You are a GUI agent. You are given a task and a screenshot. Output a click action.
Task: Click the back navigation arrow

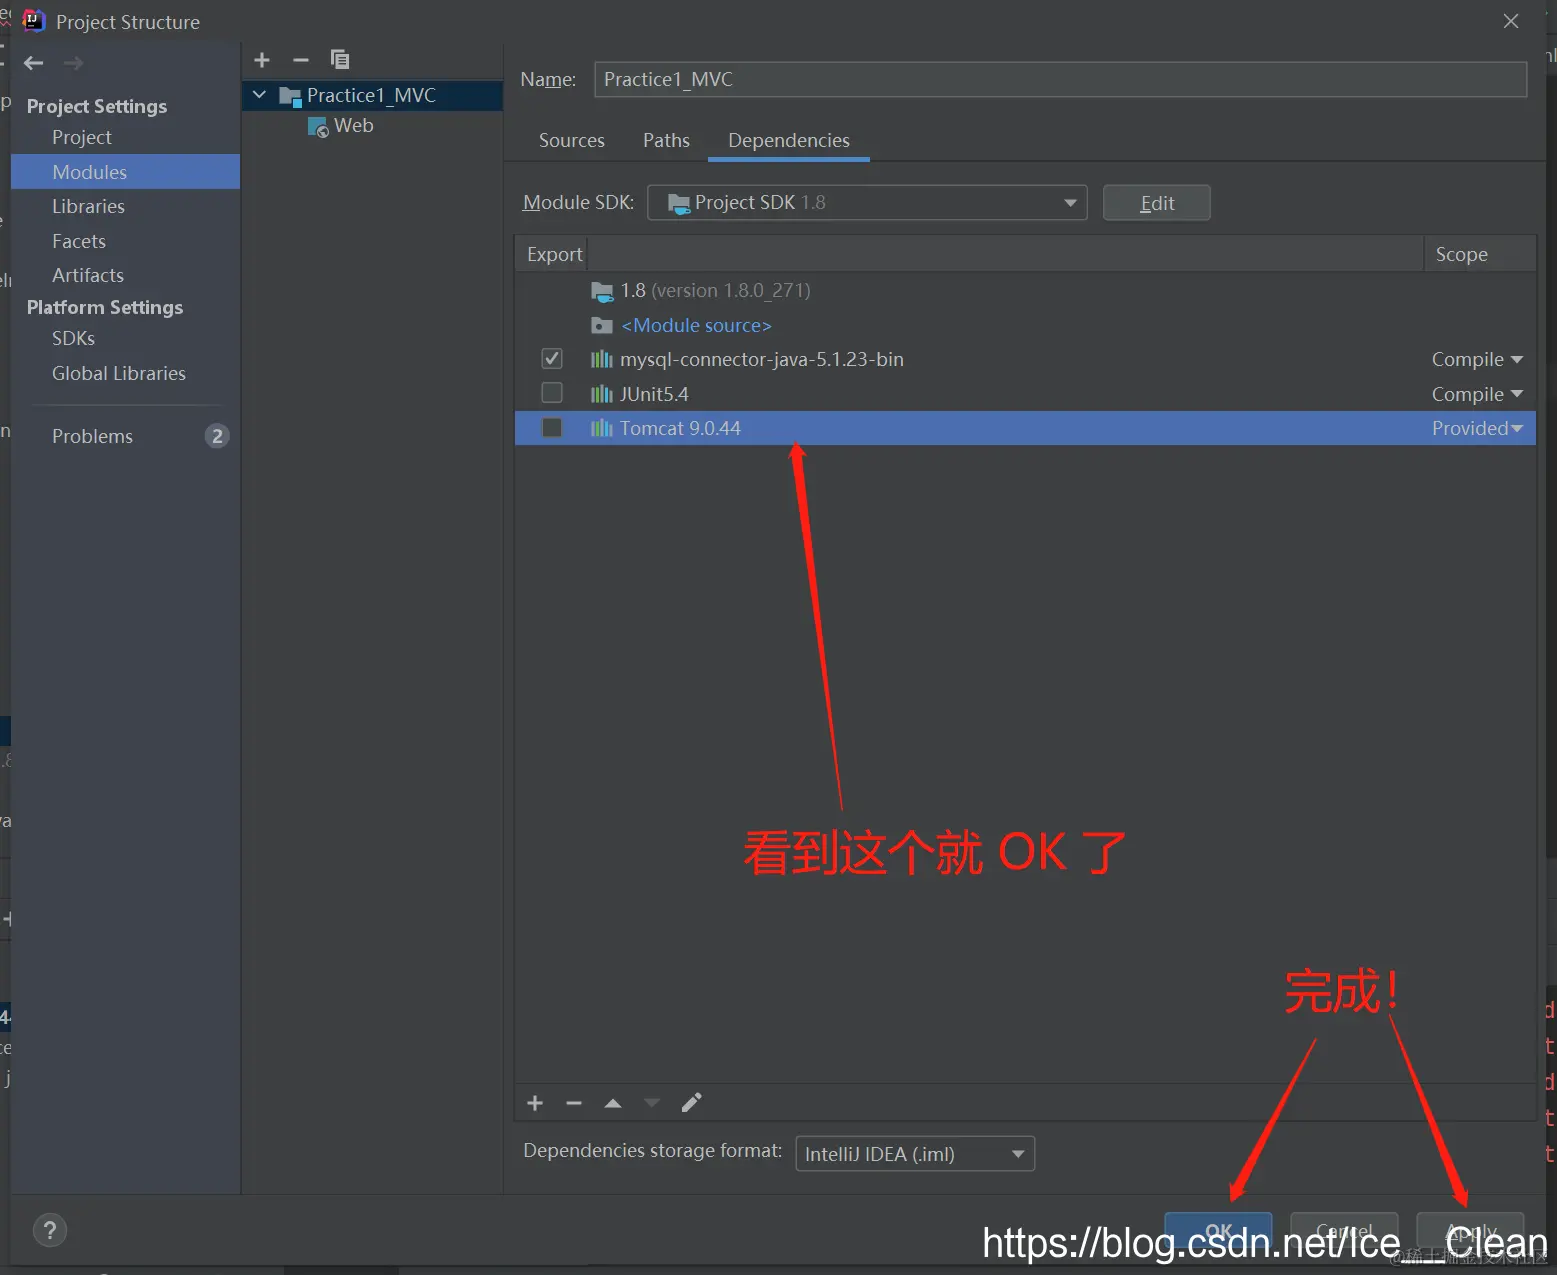click(x=34, y=63)
